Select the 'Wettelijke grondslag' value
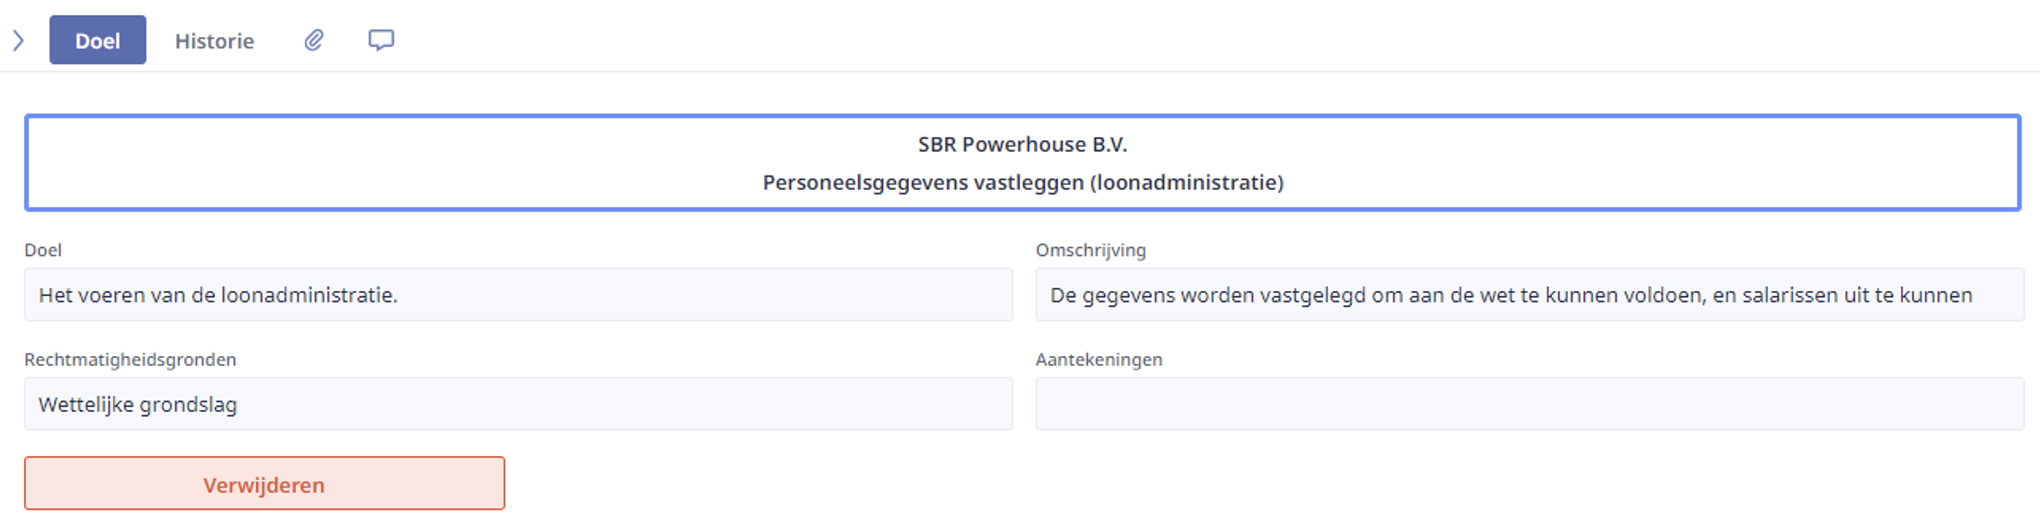2040x532 pixels. coord(138,405)
